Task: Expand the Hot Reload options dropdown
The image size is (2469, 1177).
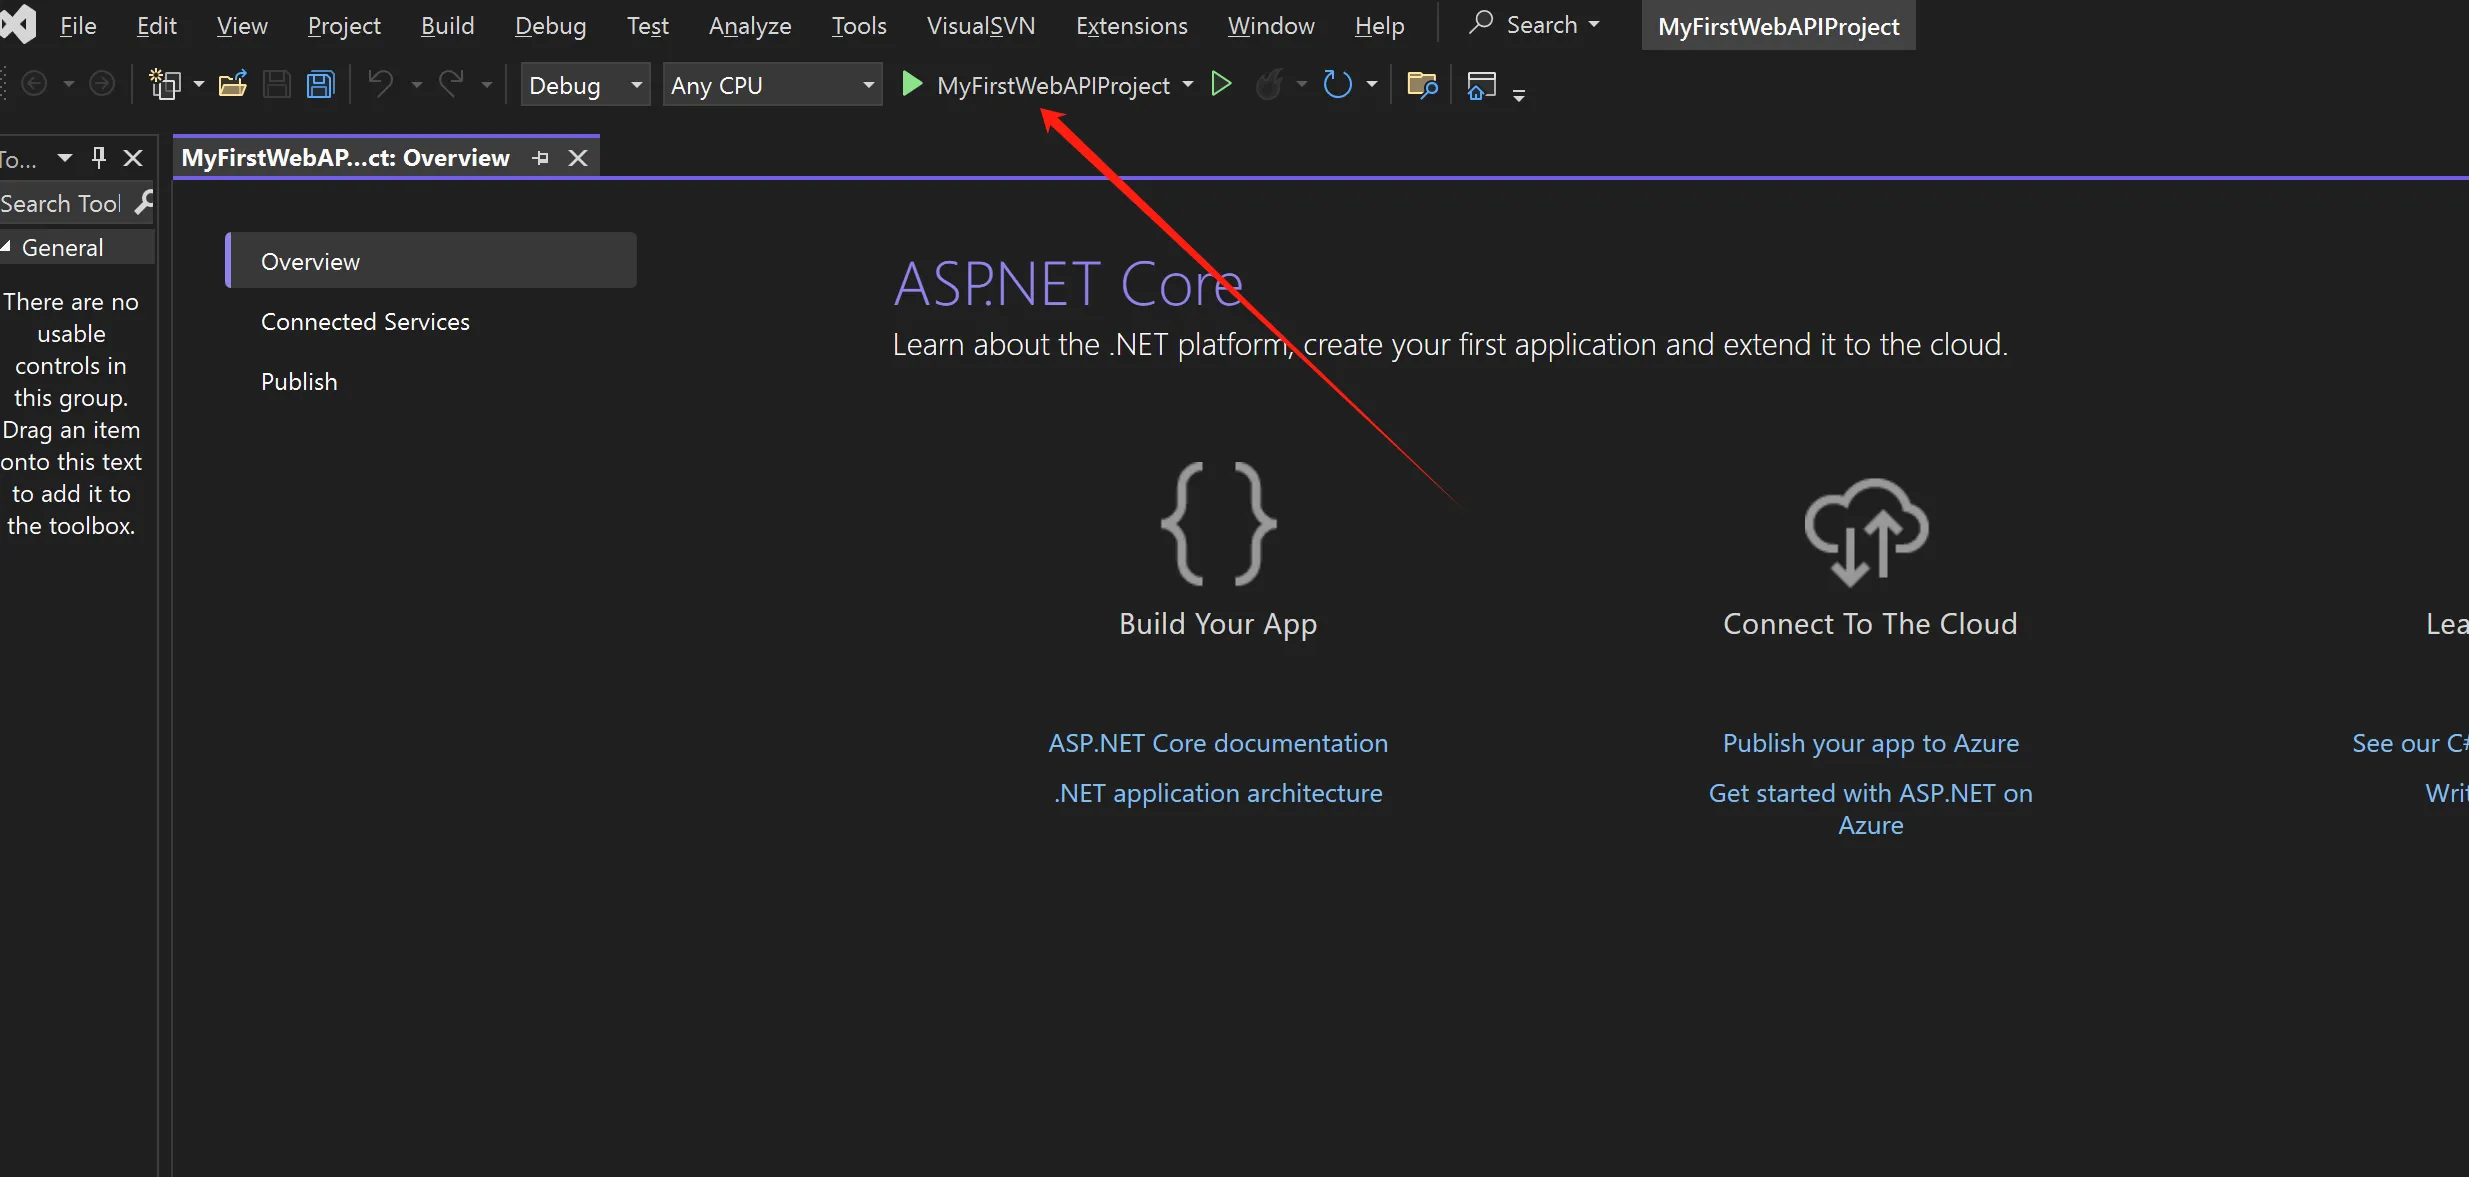Action: pos(1301,85)
